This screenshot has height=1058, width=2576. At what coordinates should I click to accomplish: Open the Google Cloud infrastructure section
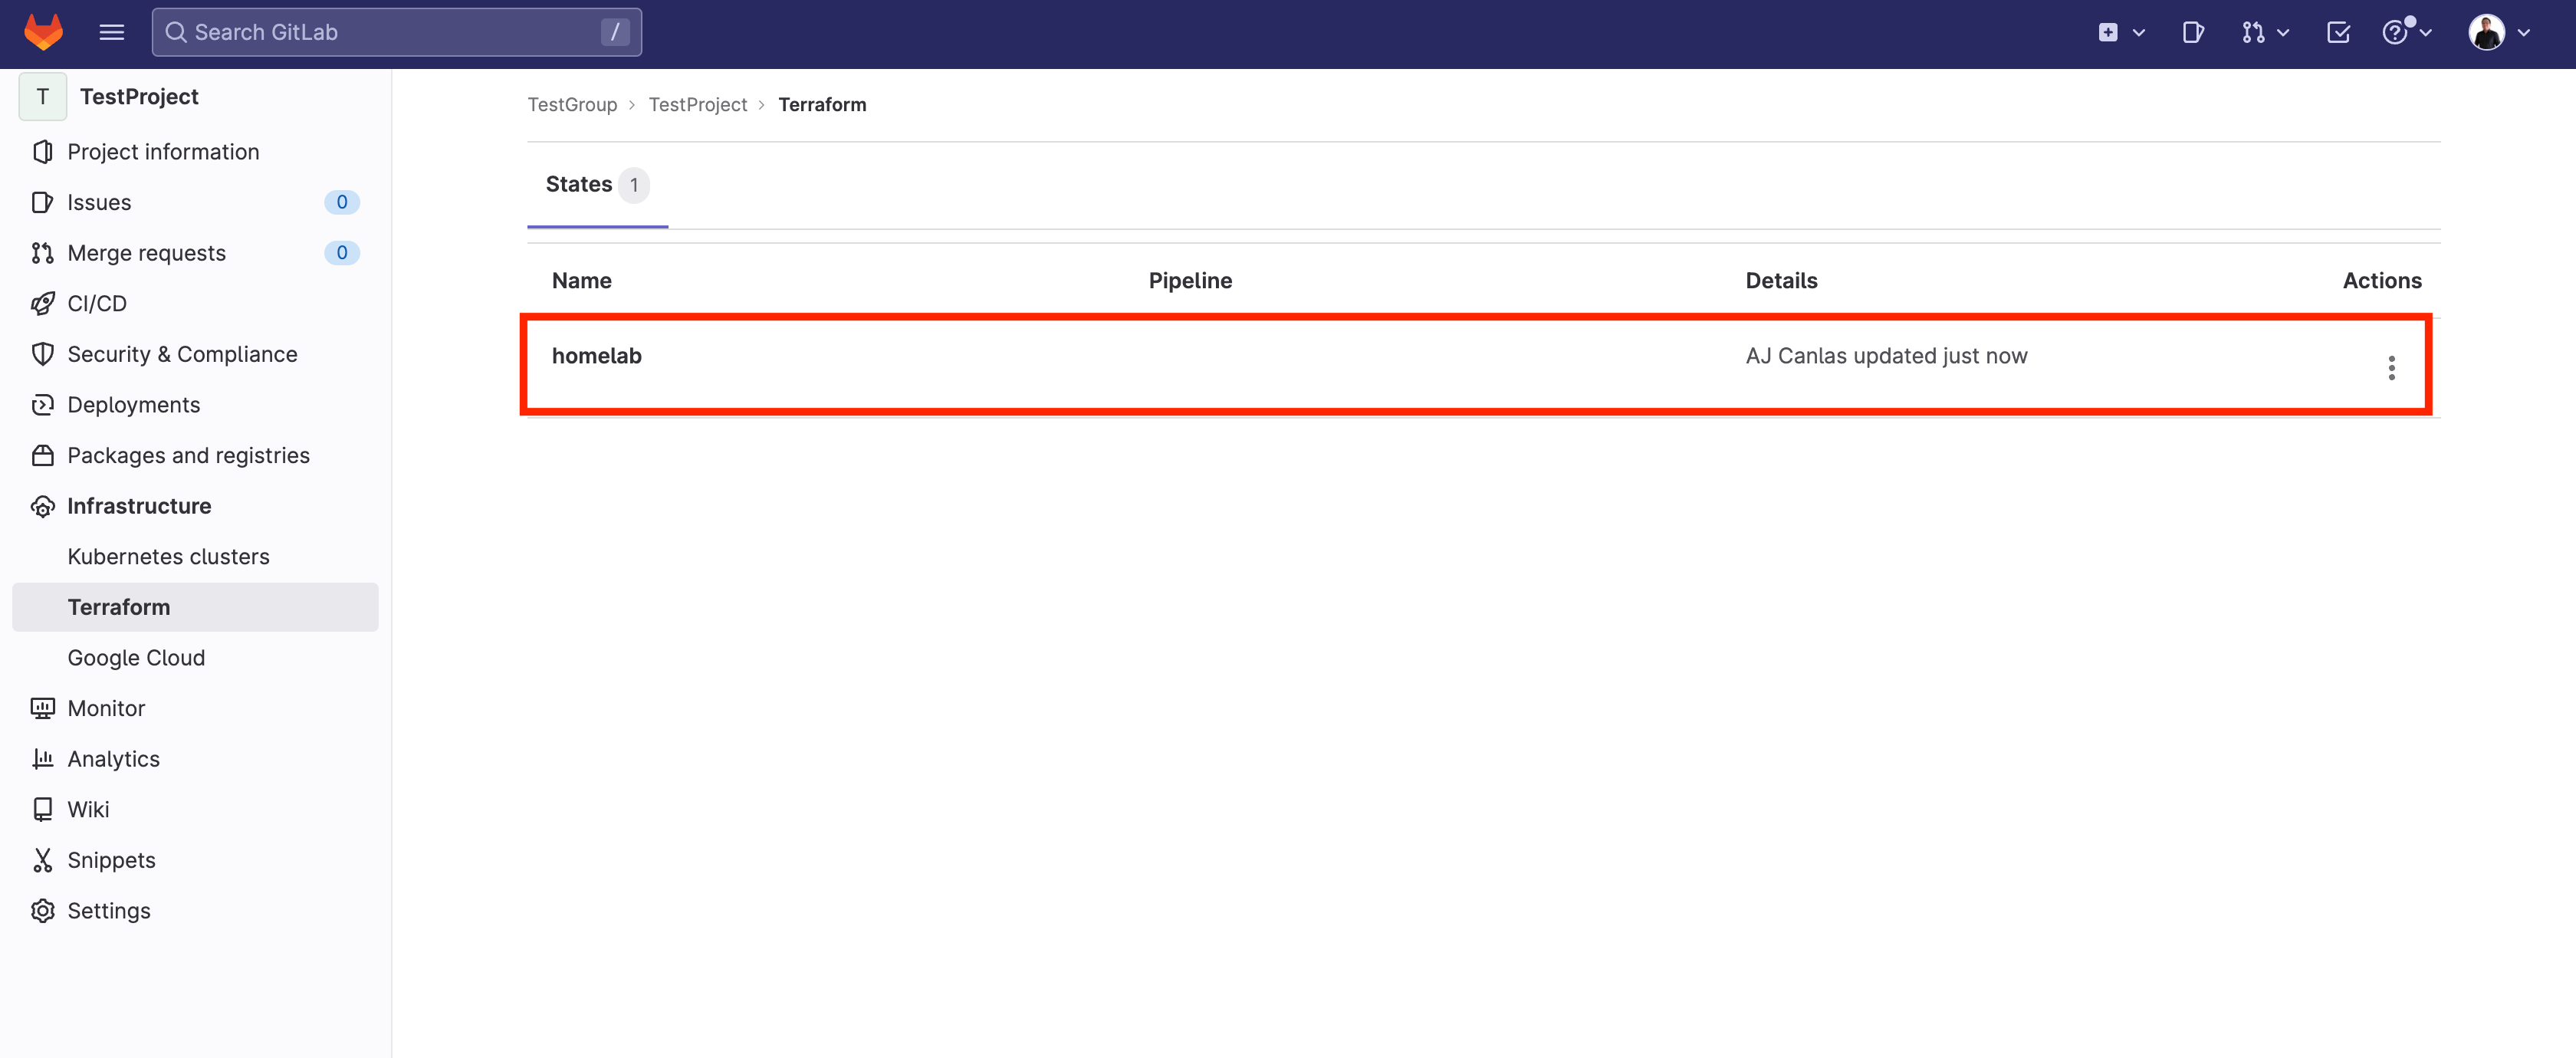coord(135,655)
